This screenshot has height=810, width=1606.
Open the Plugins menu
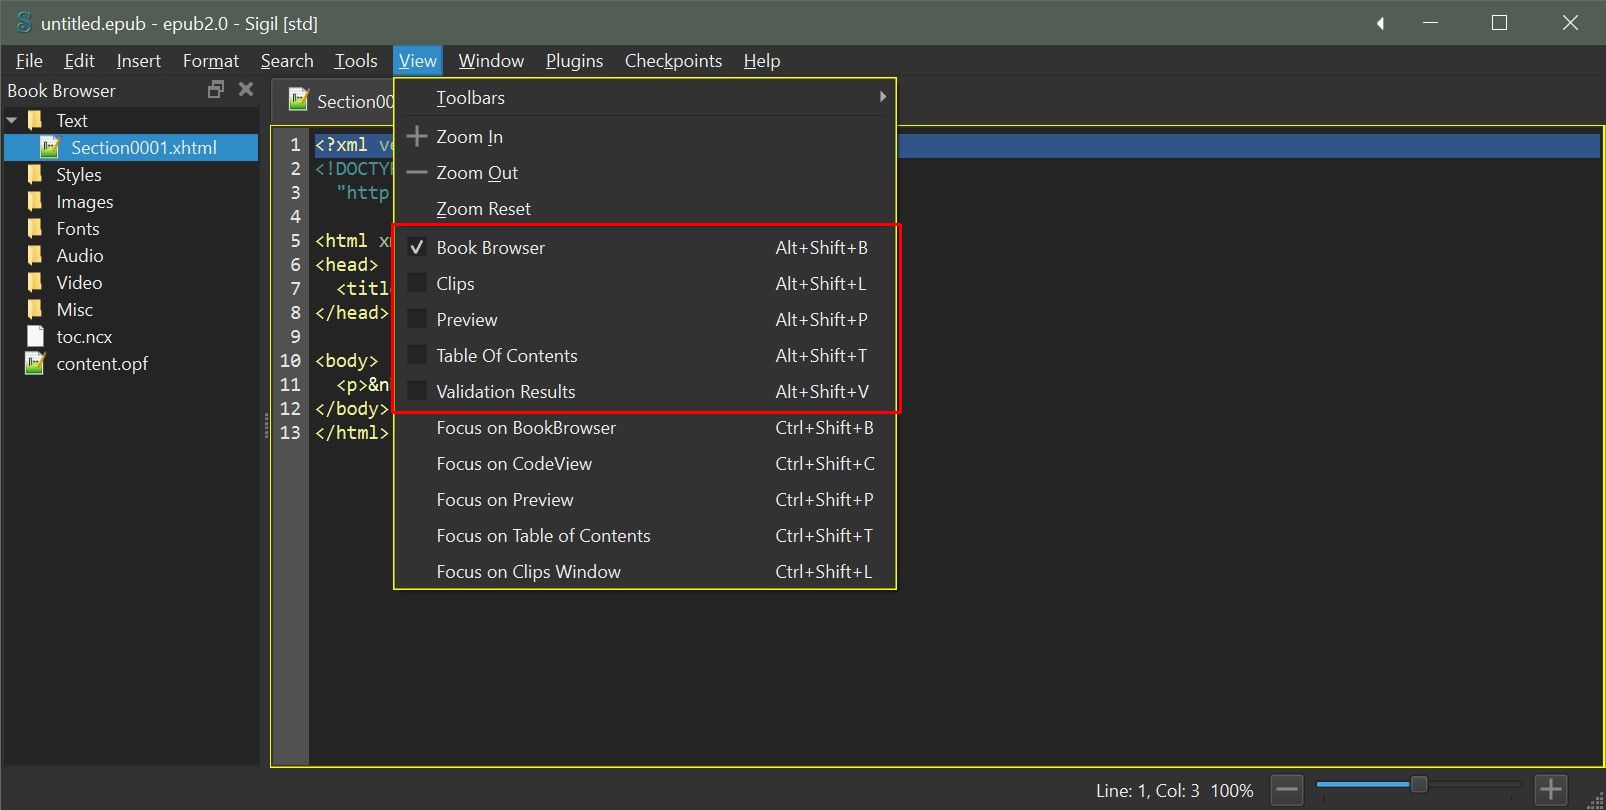coord(574,61)
